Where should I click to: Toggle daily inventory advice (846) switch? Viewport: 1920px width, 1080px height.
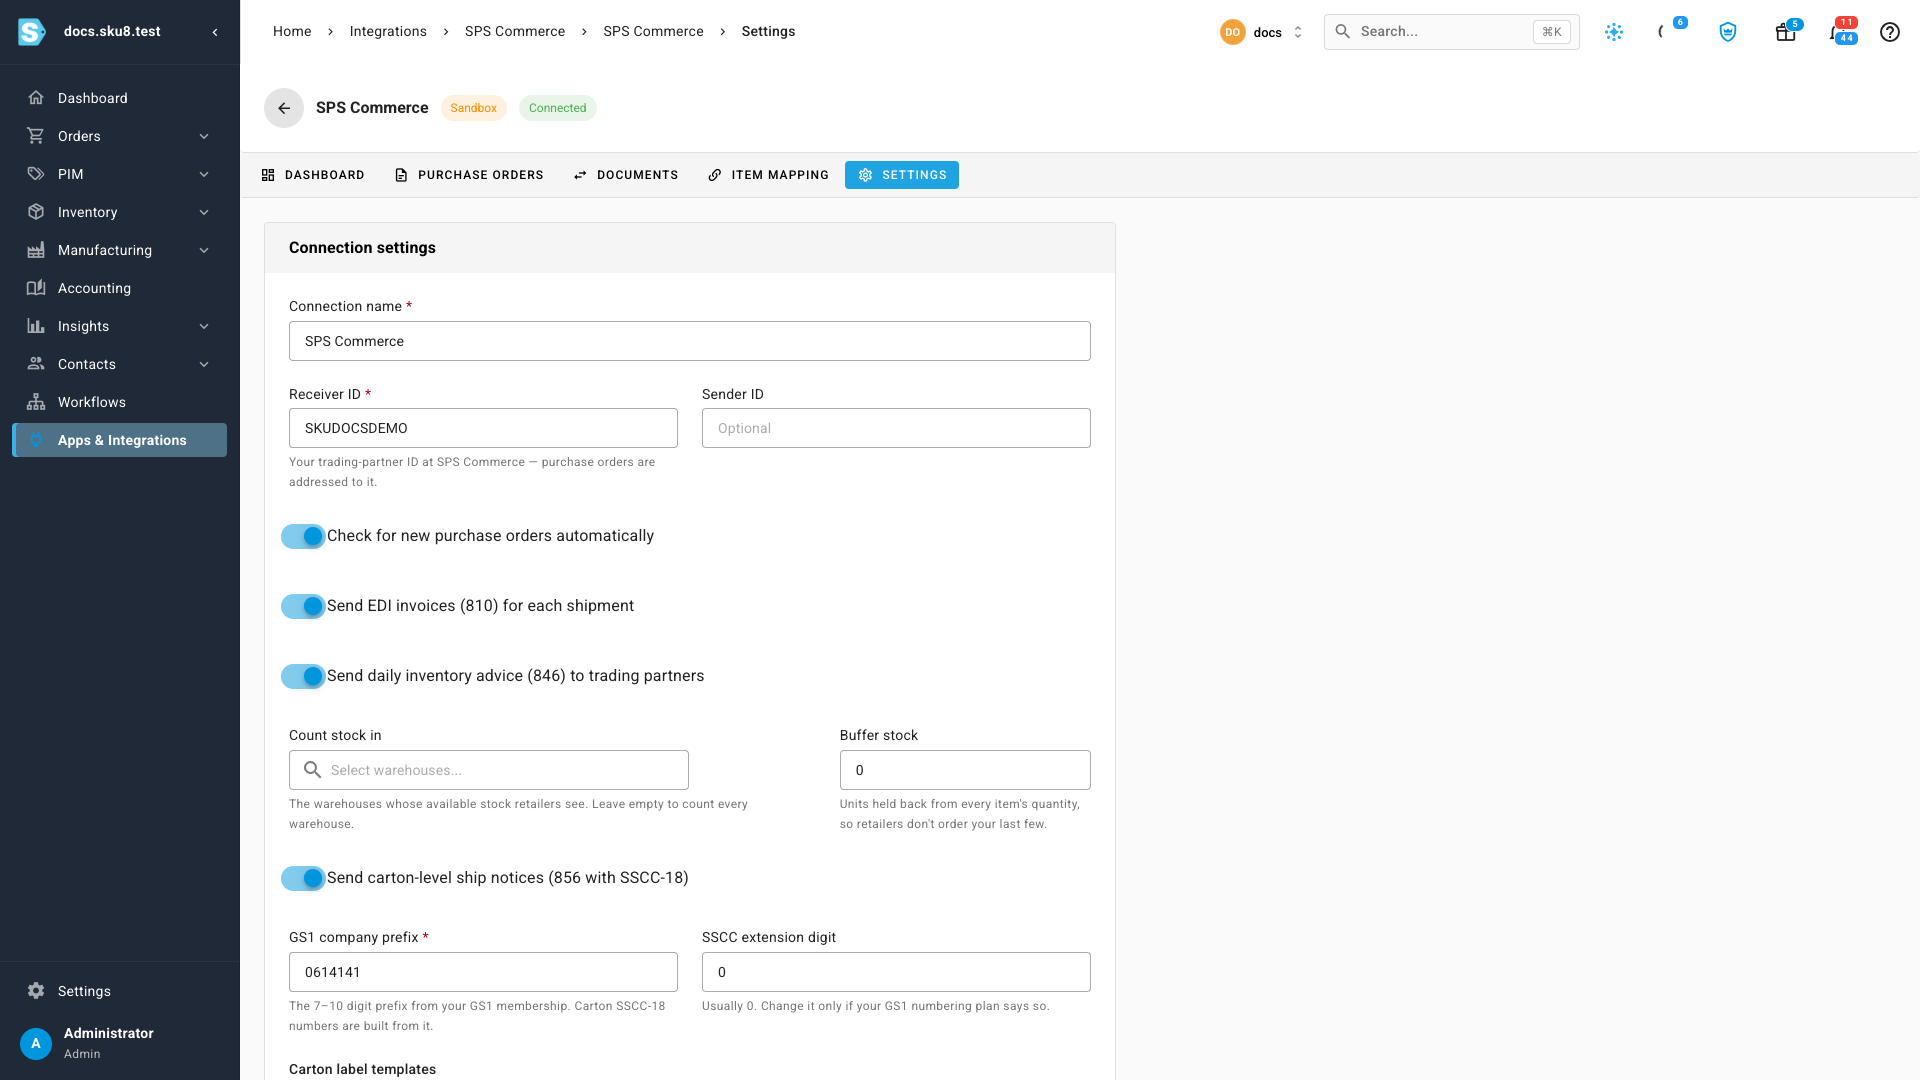pyautogui.click(x=303, y=676)
